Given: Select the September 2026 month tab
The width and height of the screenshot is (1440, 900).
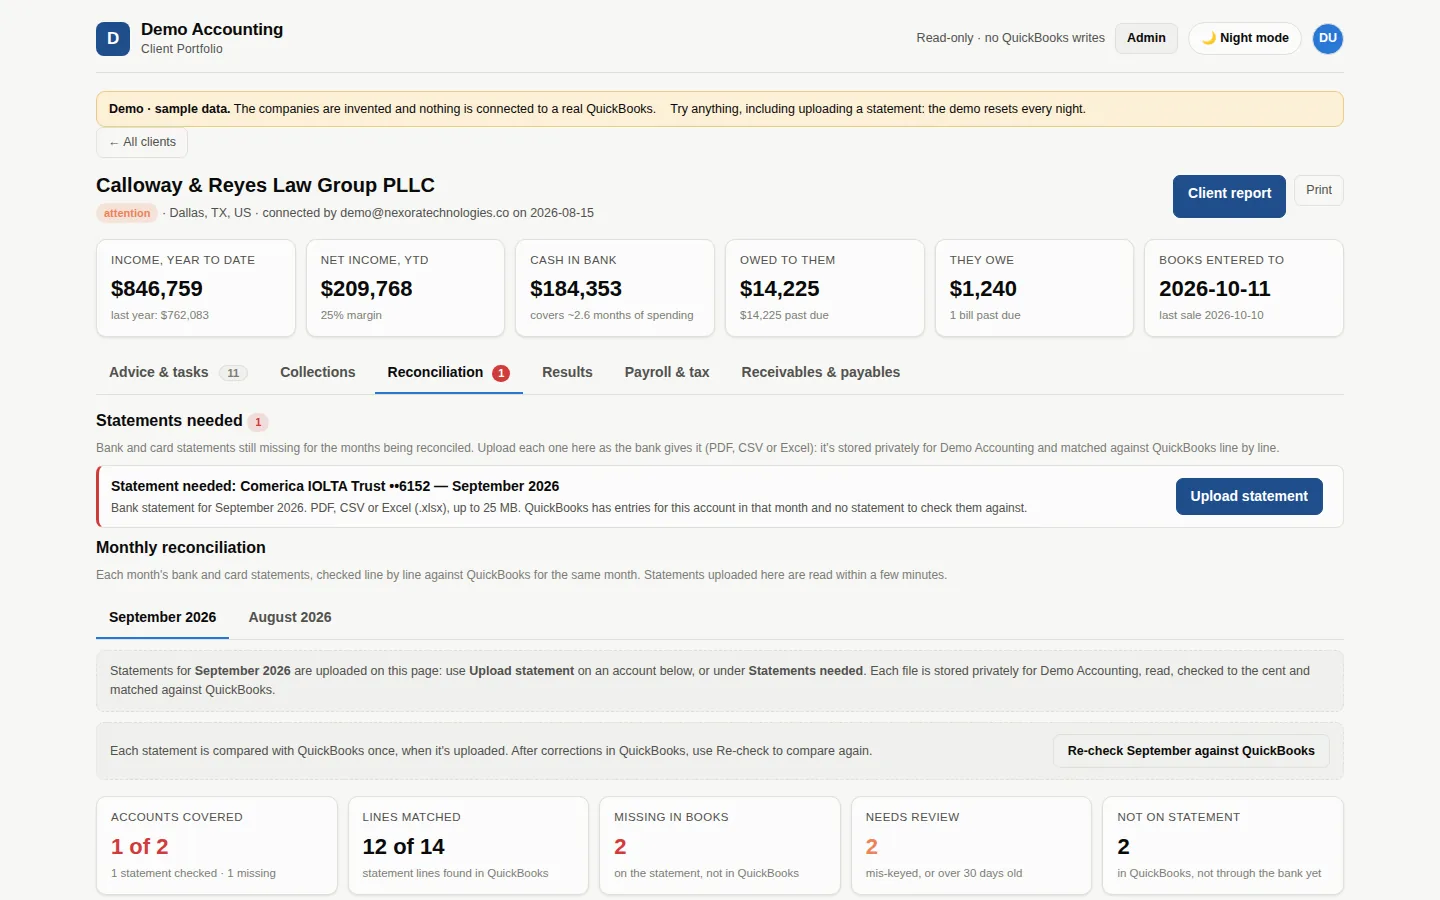Looking at the screenshot, I should click(162, 618).
